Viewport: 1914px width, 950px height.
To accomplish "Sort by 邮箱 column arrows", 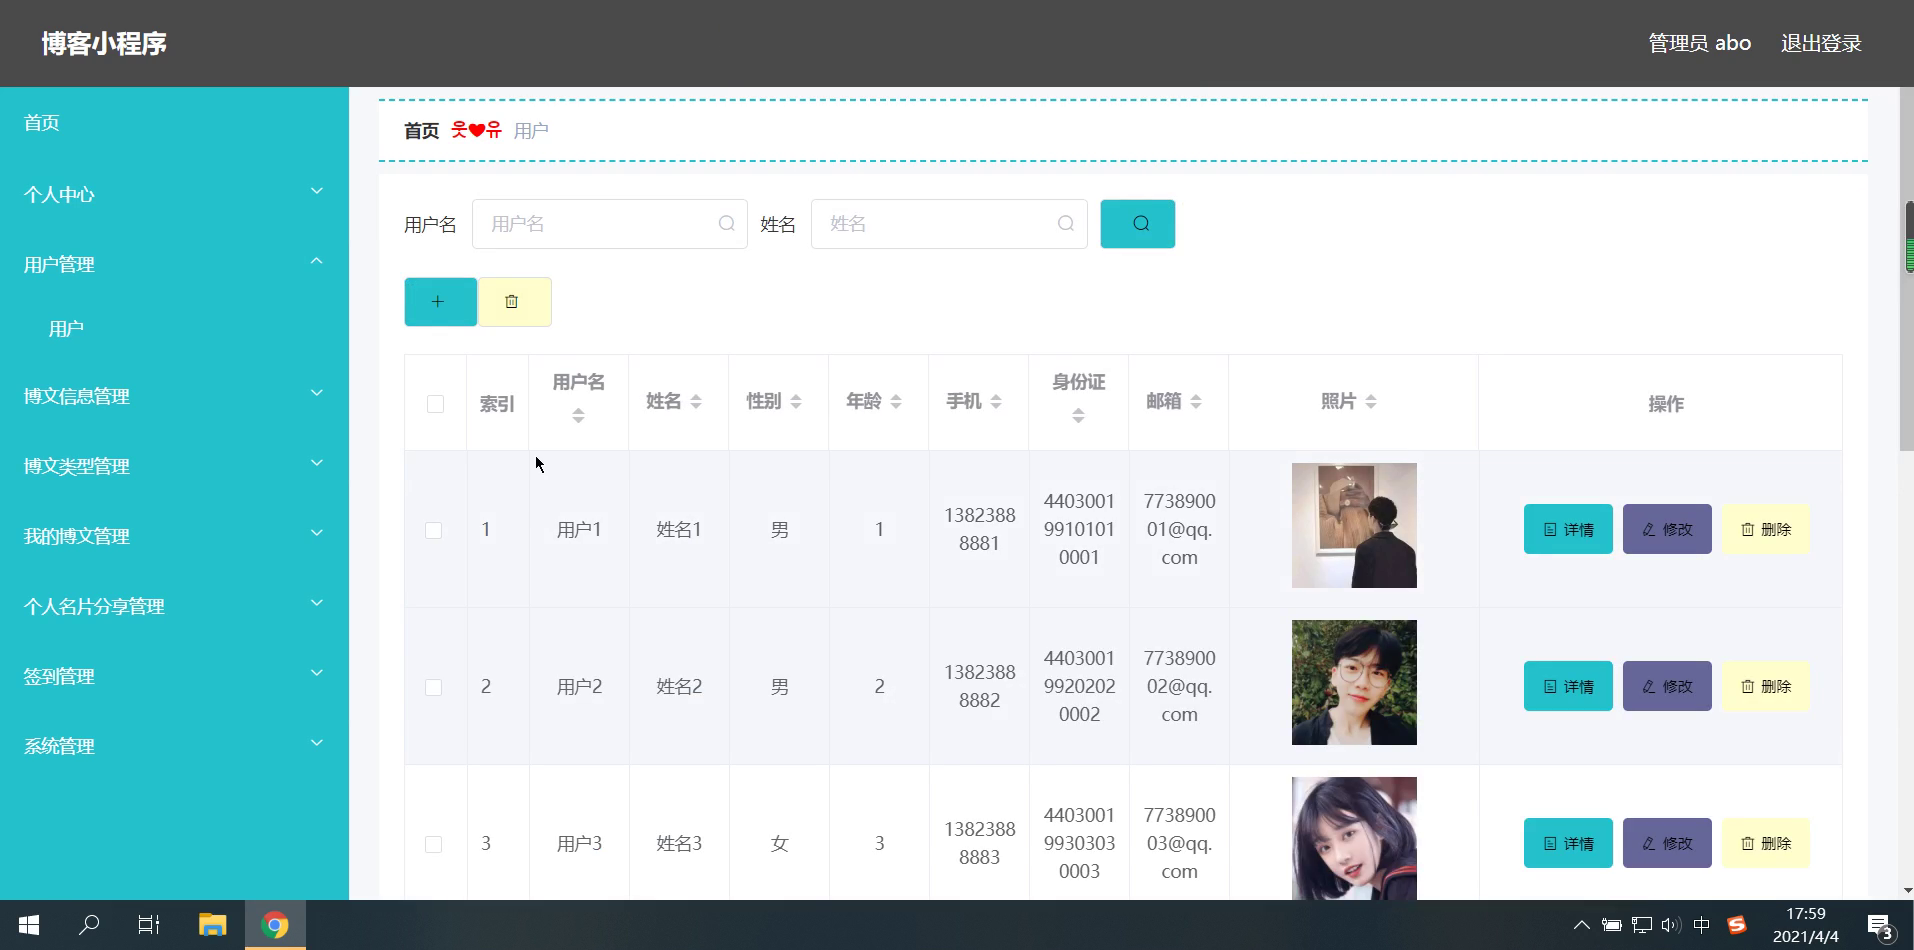I will [x=1196, y=402].
